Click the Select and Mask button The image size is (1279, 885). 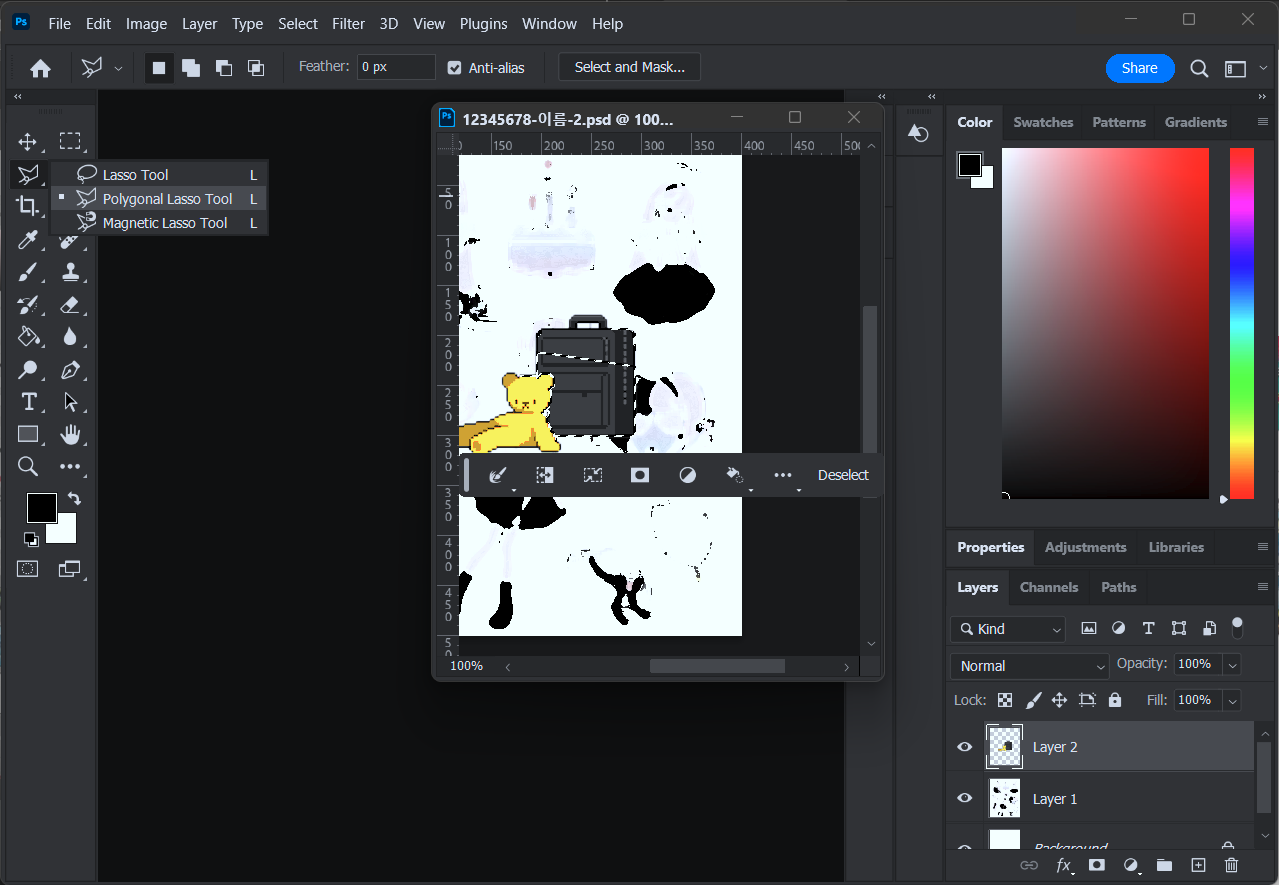tap(629, 67)
